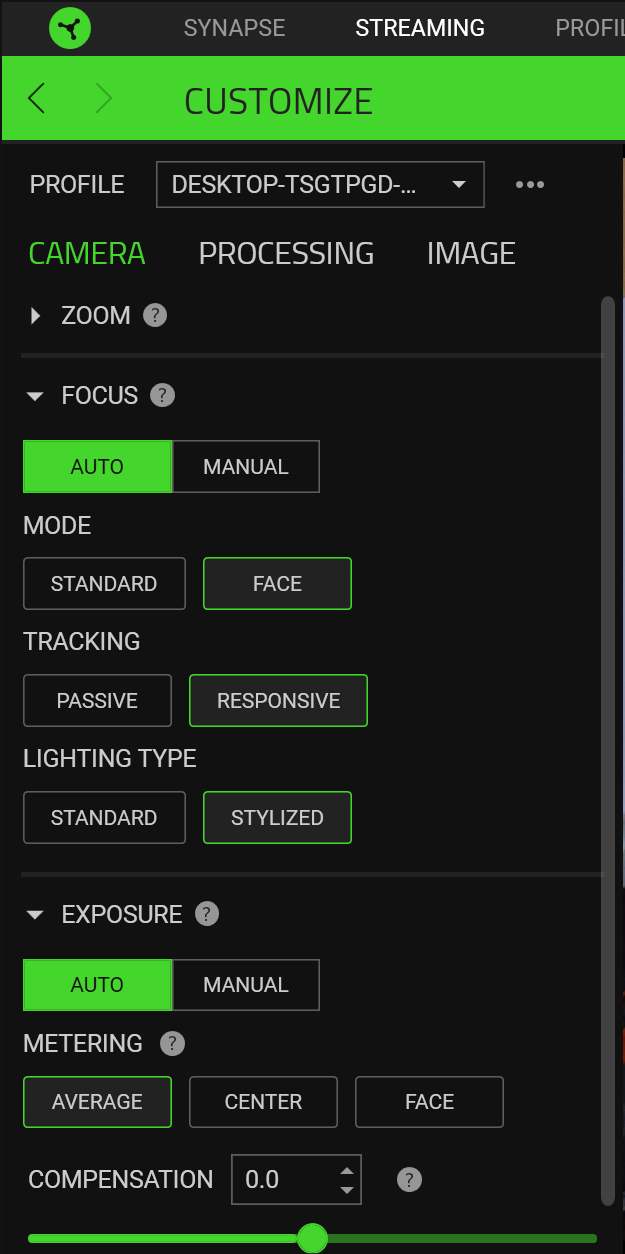This screenshot has height=1254, width=625.
Task: Open the SYNAPSE top tab
Action: pos(234,27)
